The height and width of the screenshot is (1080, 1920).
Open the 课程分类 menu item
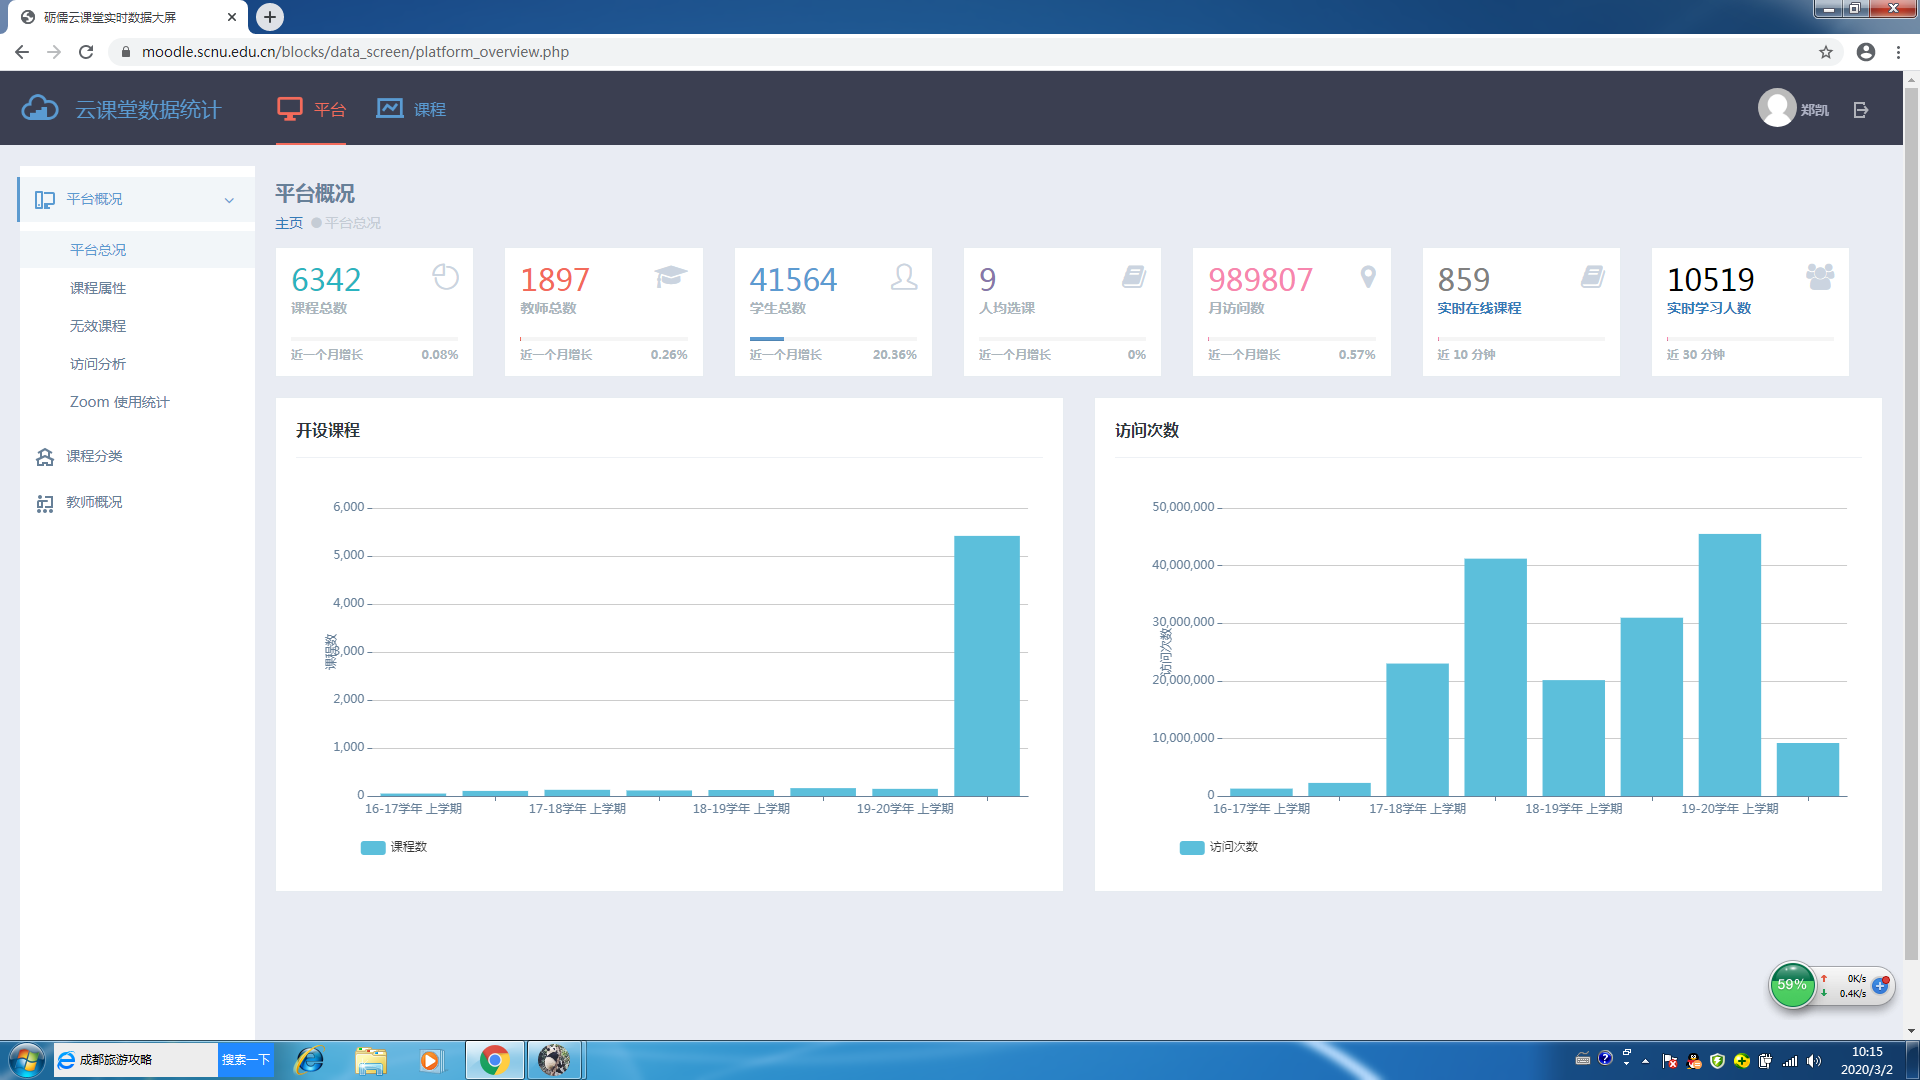coord(94,456)
